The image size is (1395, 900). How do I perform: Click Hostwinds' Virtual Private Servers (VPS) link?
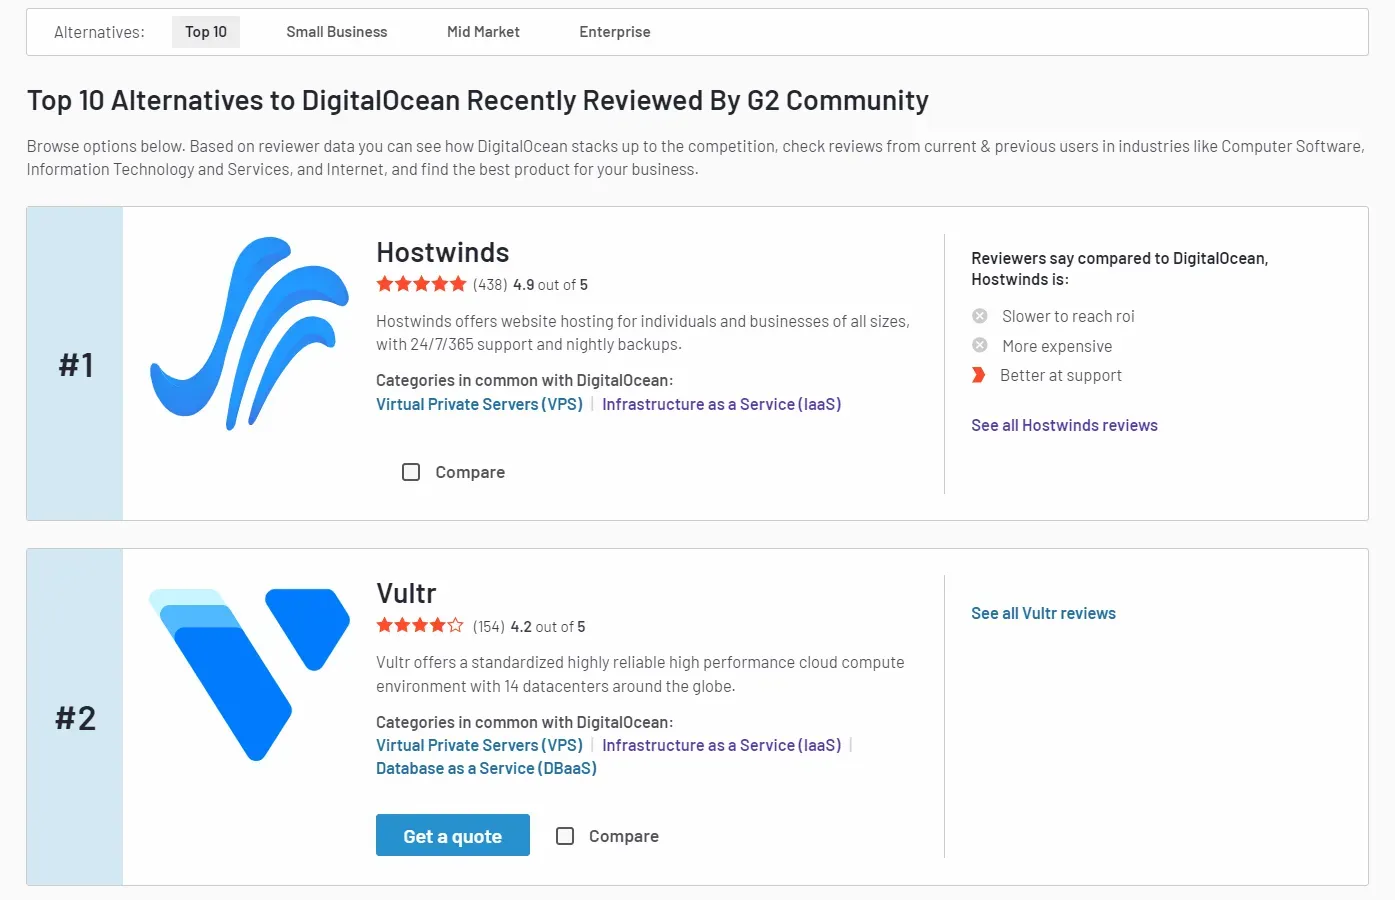tap(479, 404)
